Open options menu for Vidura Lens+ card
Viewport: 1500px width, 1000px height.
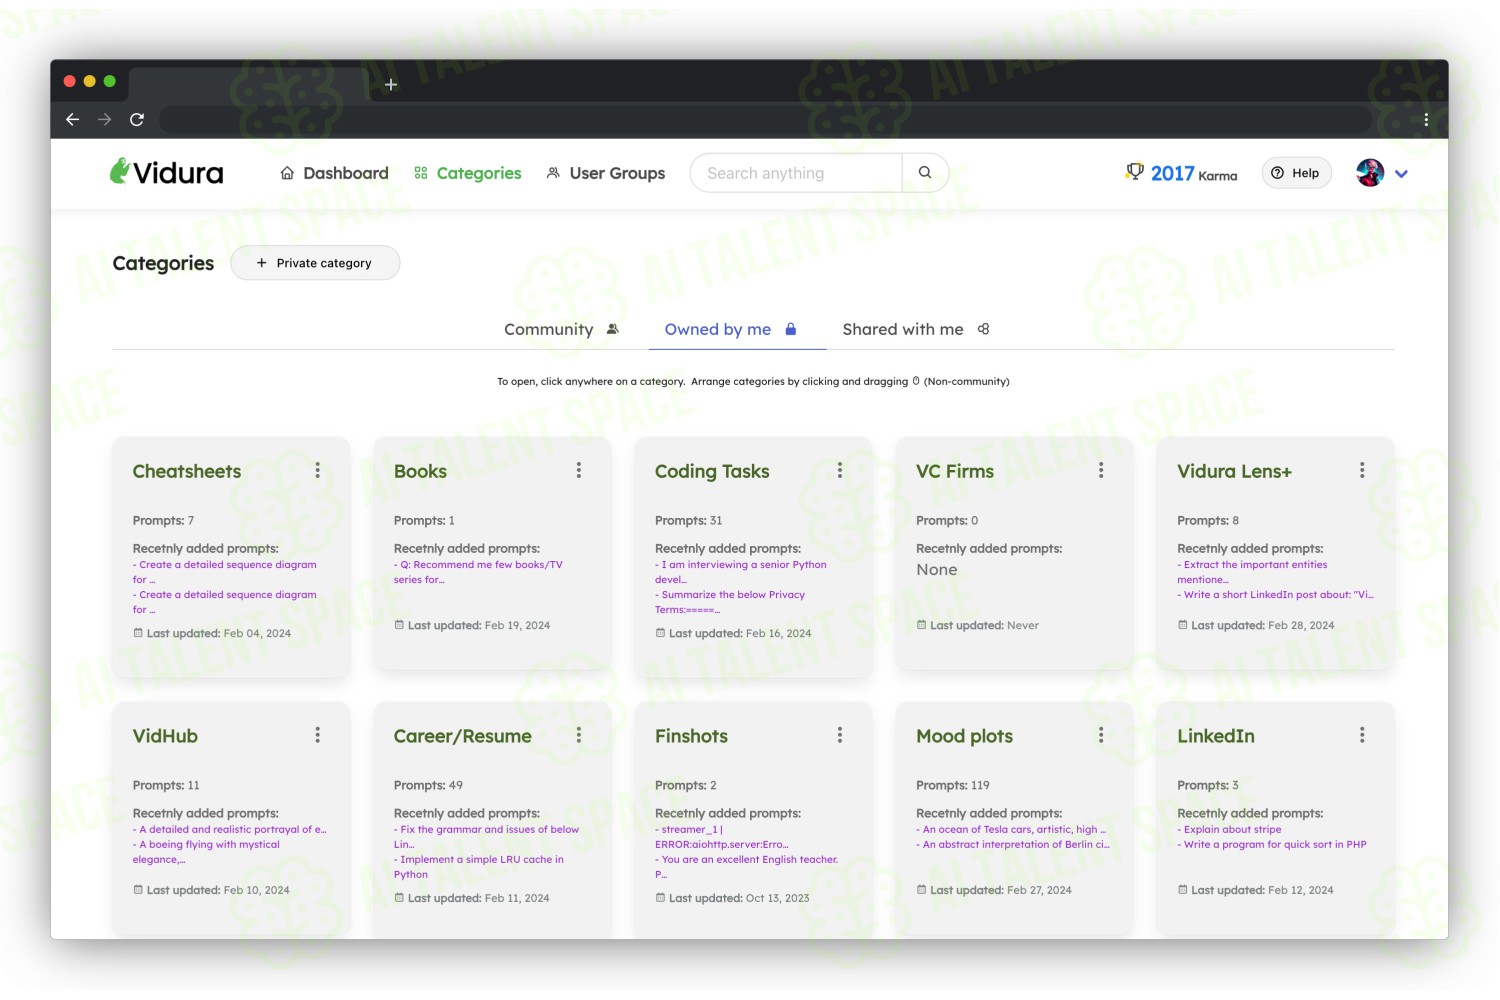pos(1362,470)
